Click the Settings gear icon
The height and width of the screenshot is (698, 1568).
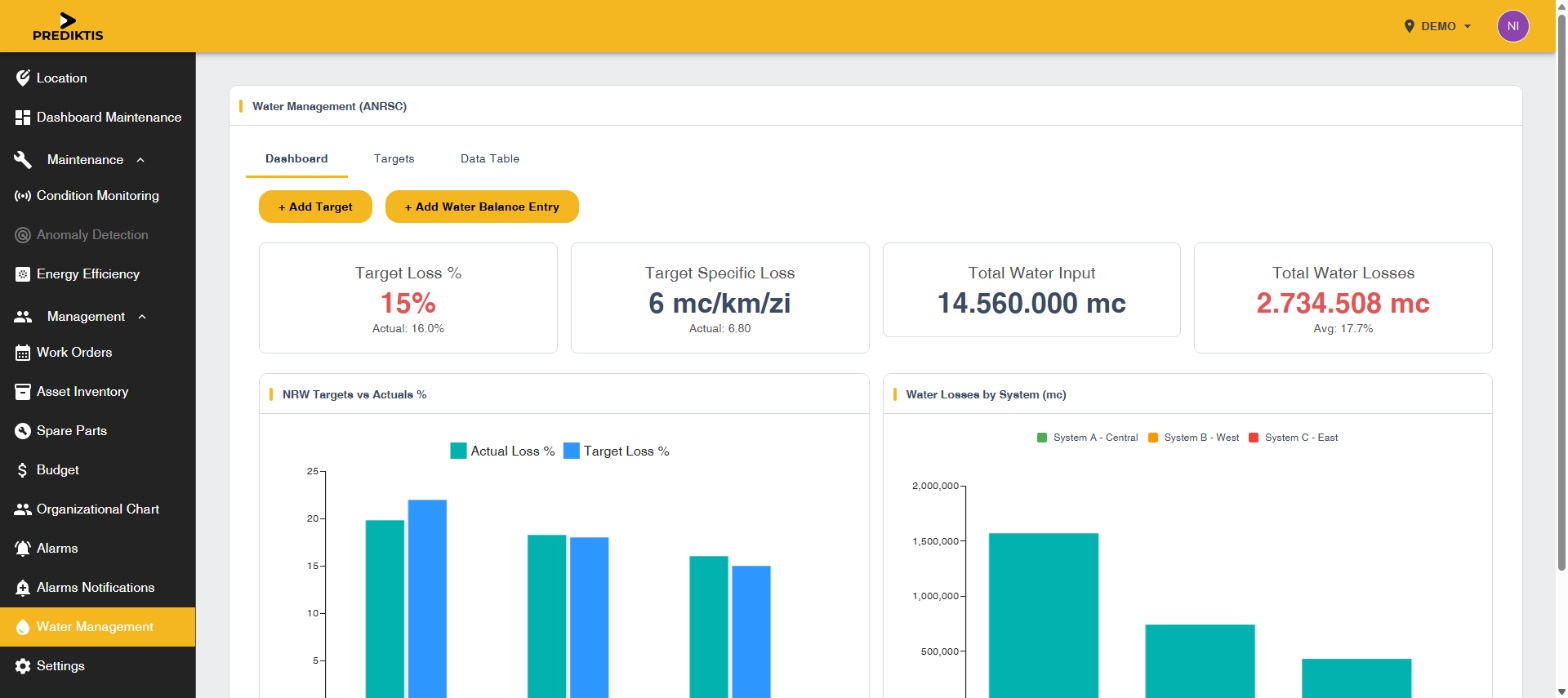23,666
